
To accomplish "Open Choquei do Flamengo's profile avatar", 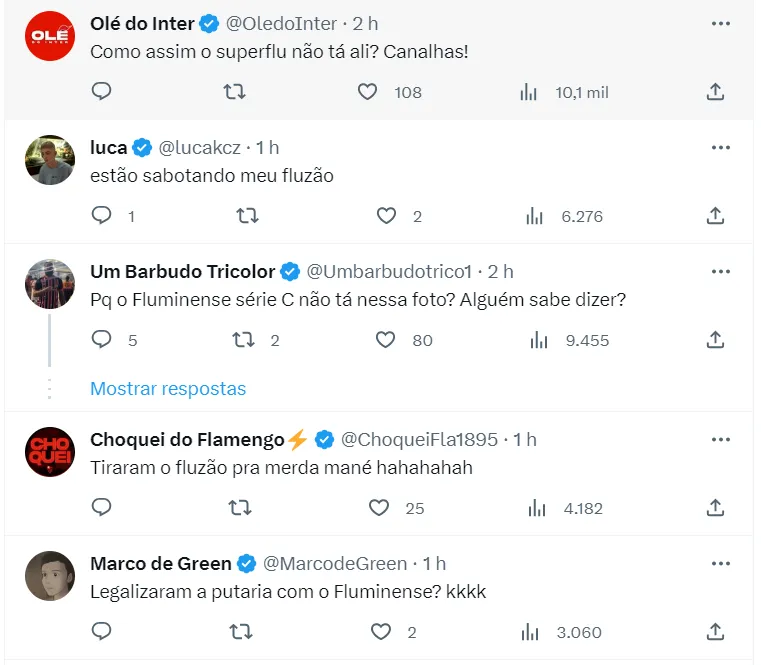I will [x=49, y=452].
